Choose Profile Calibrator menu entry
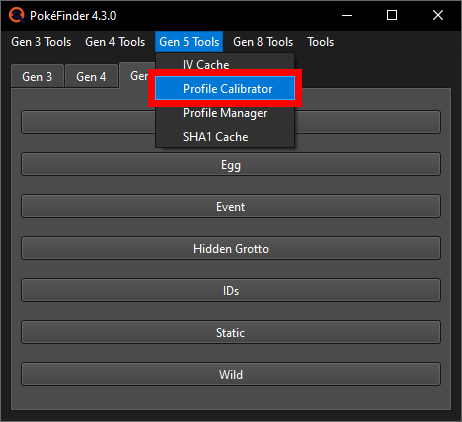 pos(225,88)
